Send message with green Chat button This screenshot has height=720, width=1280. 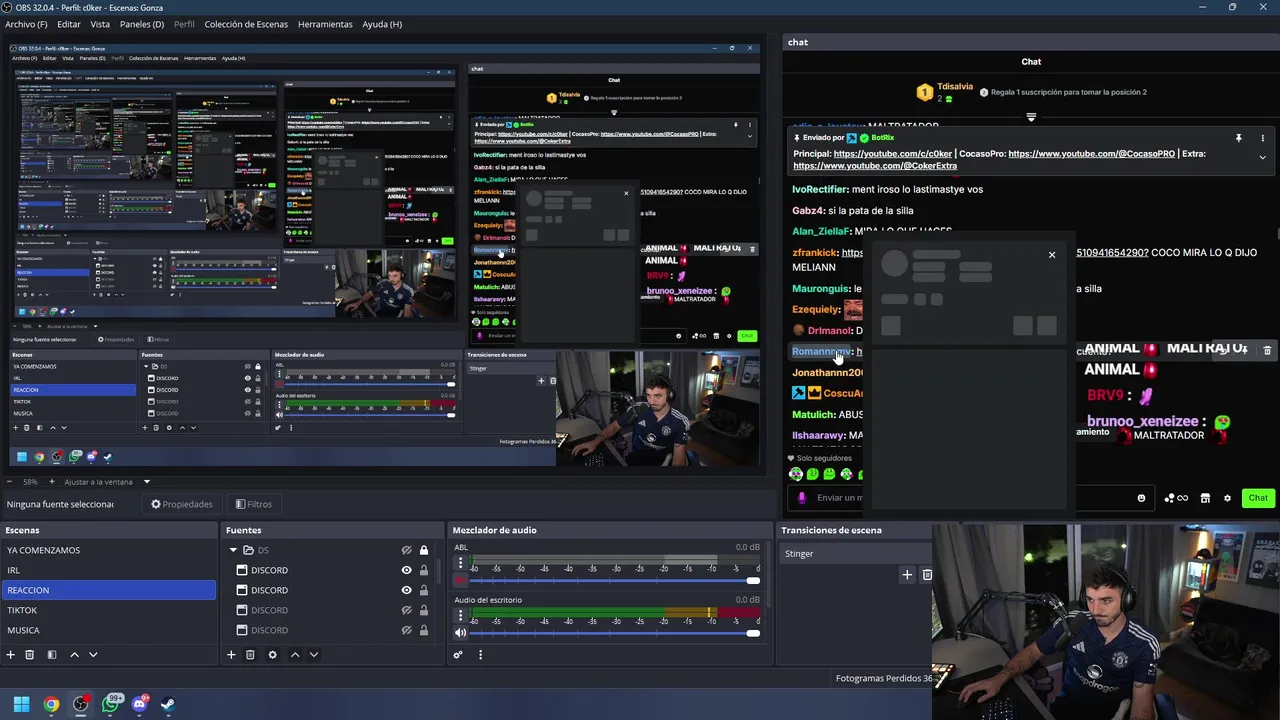(1258, 498)
